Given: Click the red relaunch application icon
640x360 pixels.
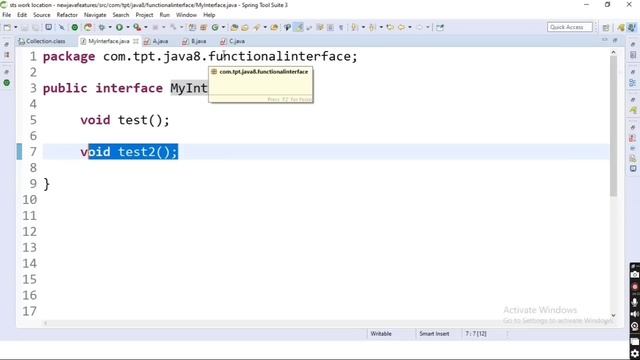Looking at the screenshot, I should (x=88, y=27).
